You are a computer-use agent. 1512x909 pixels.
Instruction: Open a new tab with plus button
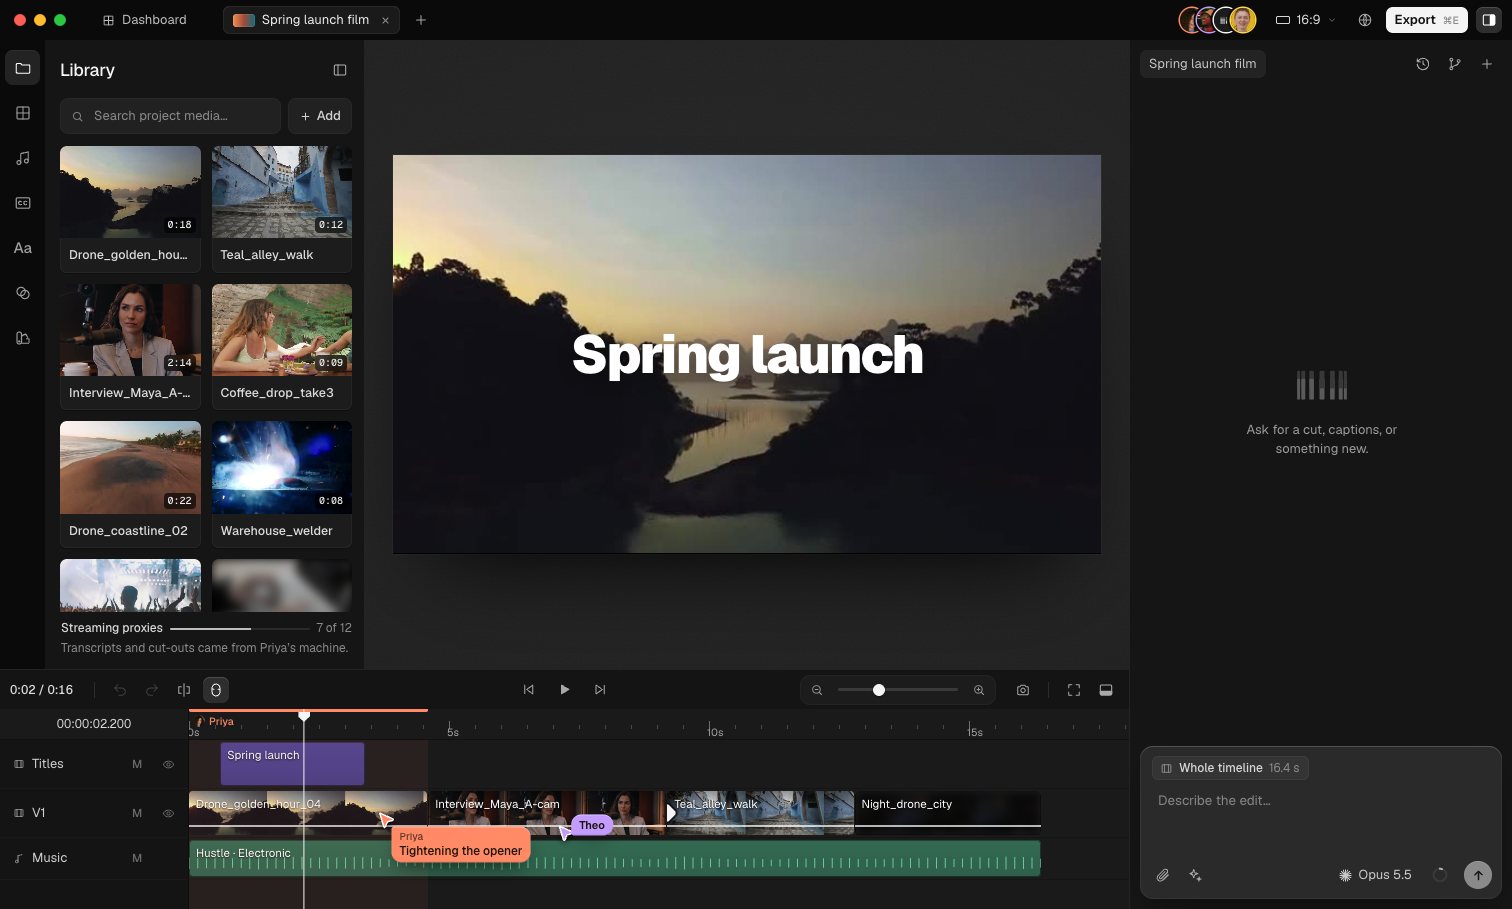pos(421,20)
